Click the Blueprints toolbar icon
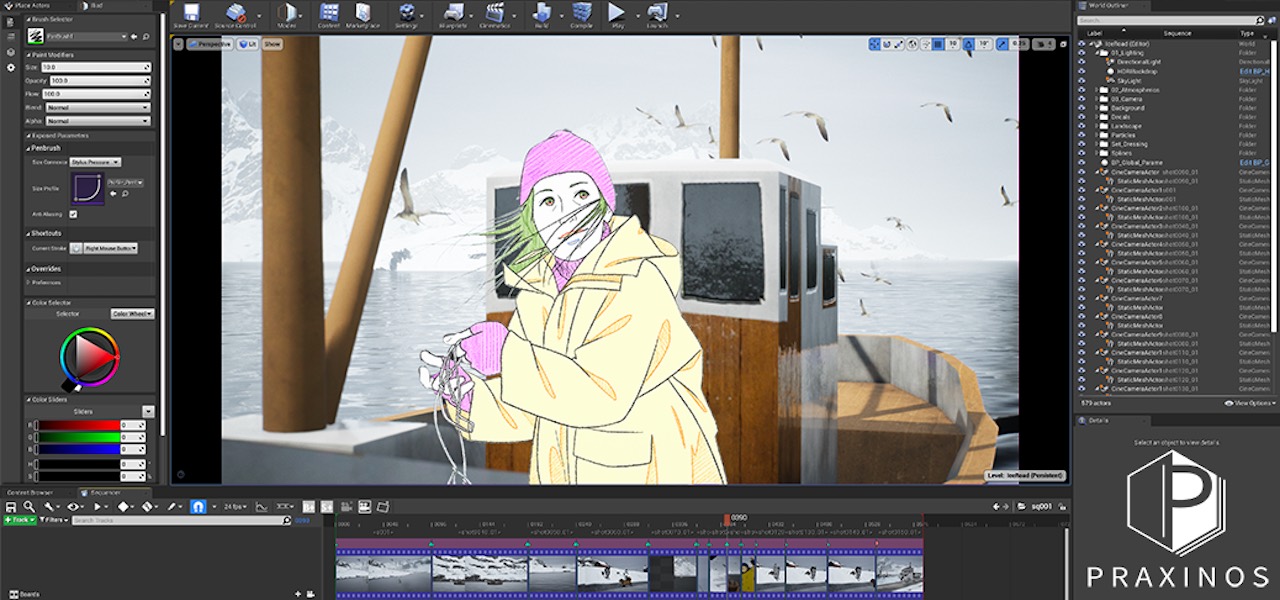Viewport: 1280px width, 600px height. 453,14
